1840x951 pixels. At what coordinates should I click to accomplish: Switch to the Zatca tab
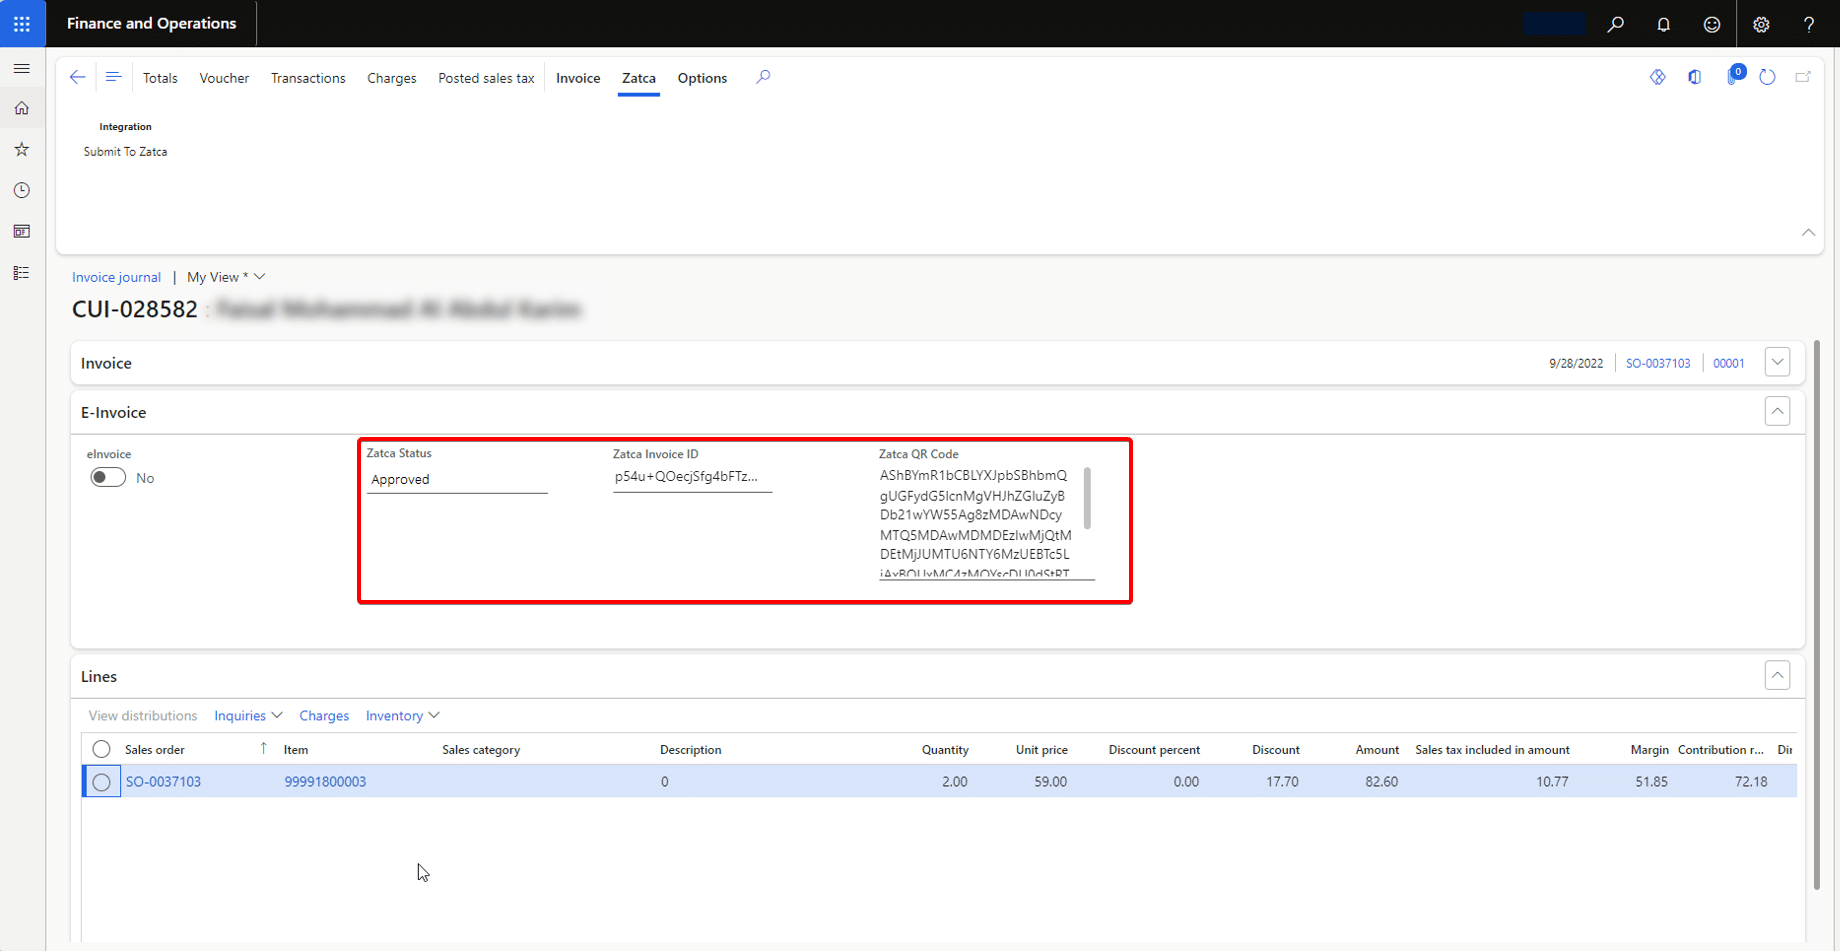pos(638,78)
